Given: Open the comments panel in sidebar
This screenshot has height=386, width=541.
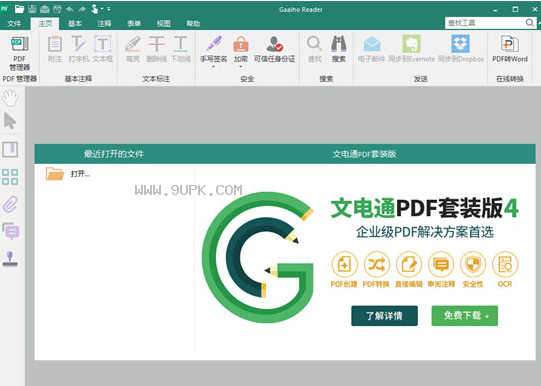Looking at the screenshot, I should (x=11, y=231).
